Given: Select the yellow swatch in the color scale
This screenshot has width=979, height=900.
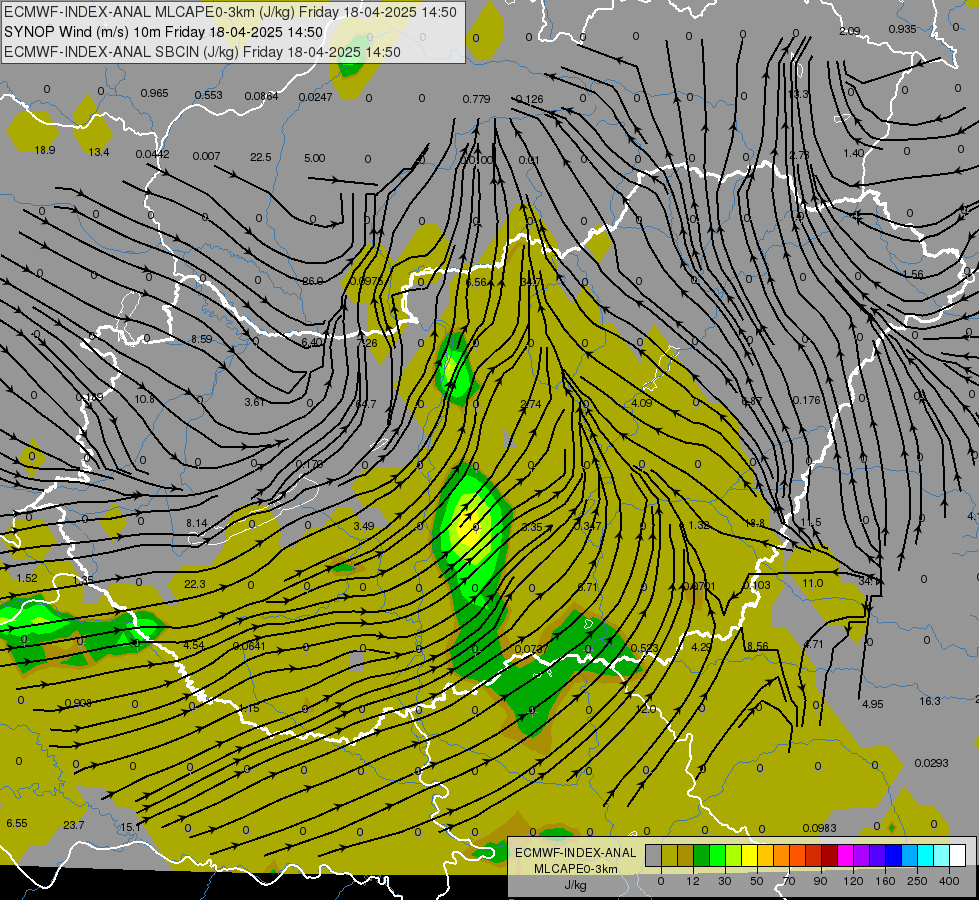Looking at the screenshot, I should [x=750, y=855].
